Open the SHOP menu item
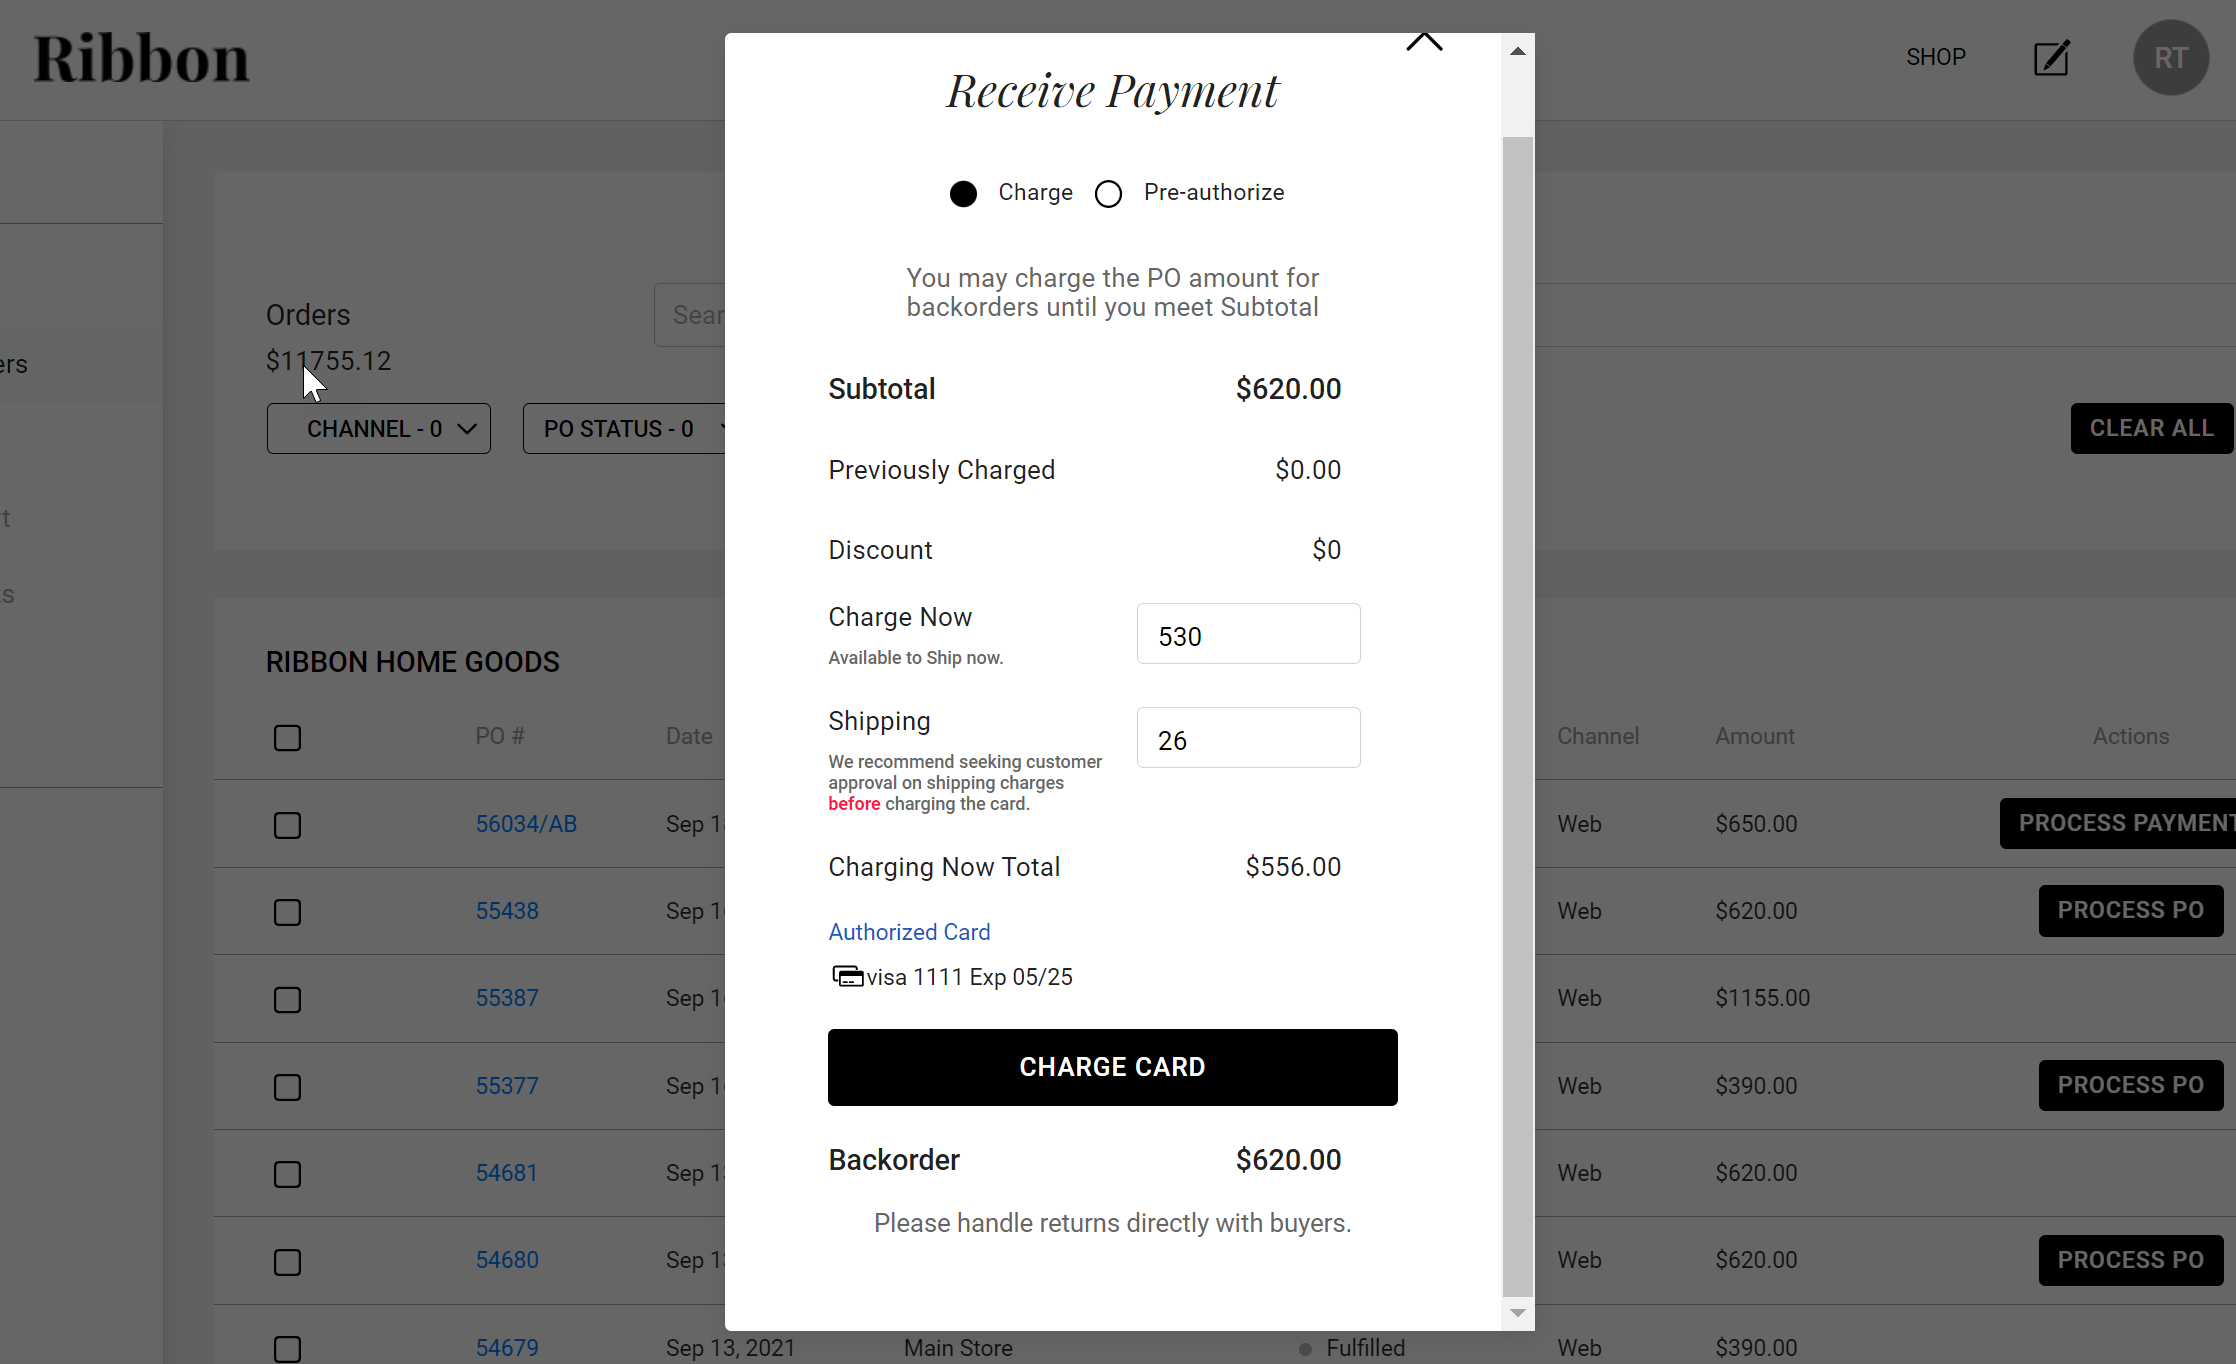This screenshot has width=2236, height=1364. [1935, 57]
